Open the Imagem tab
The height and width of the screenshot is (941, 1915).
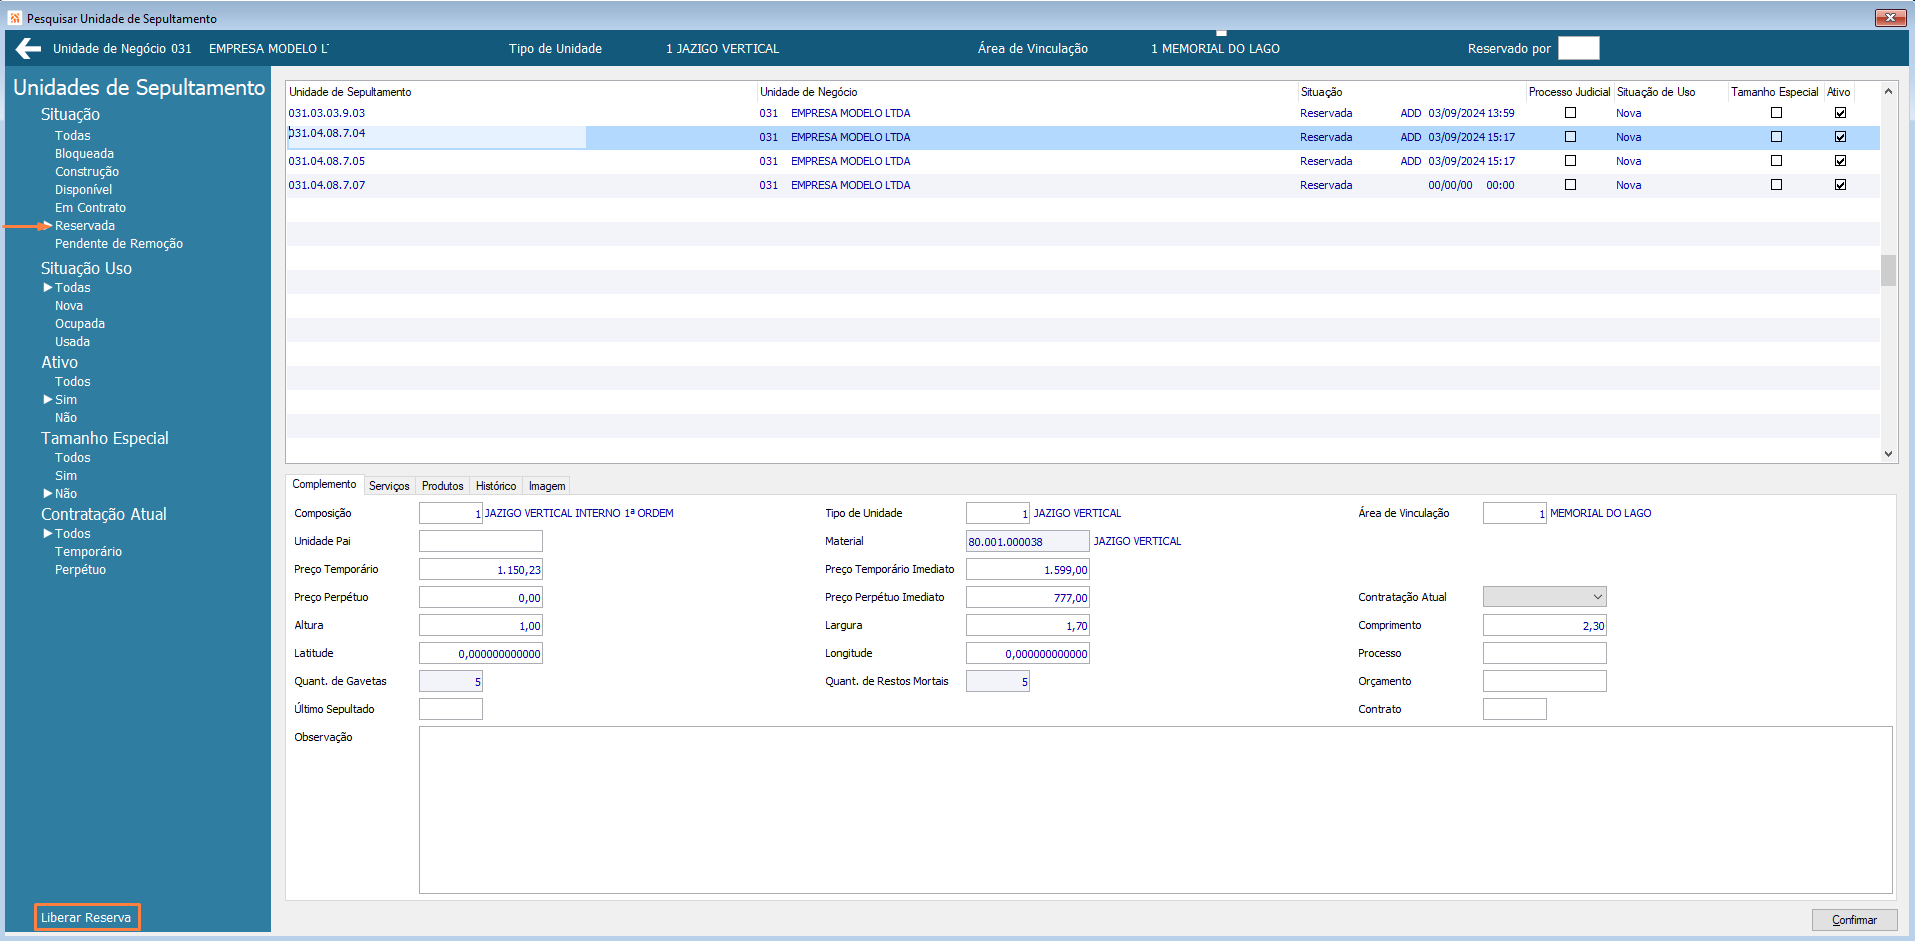[547, 486]
